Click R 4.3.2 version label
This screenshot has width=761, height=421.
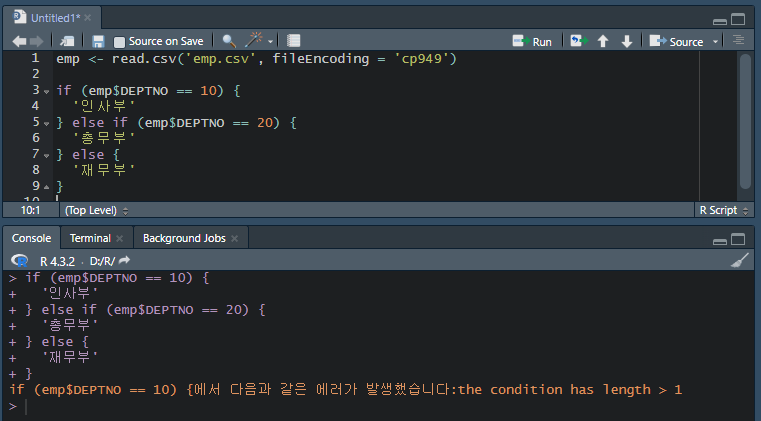coord(57,261)
